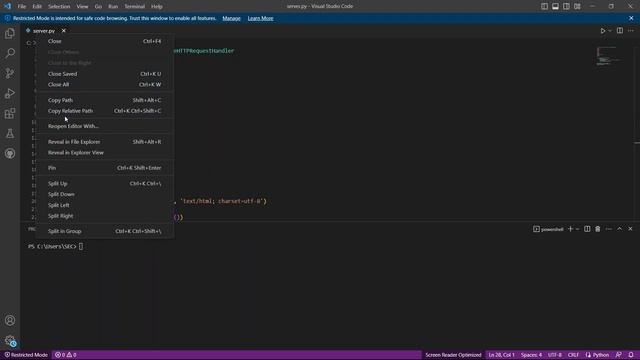Close the server.py tab

pyautogui.click(x=64, y=31)
